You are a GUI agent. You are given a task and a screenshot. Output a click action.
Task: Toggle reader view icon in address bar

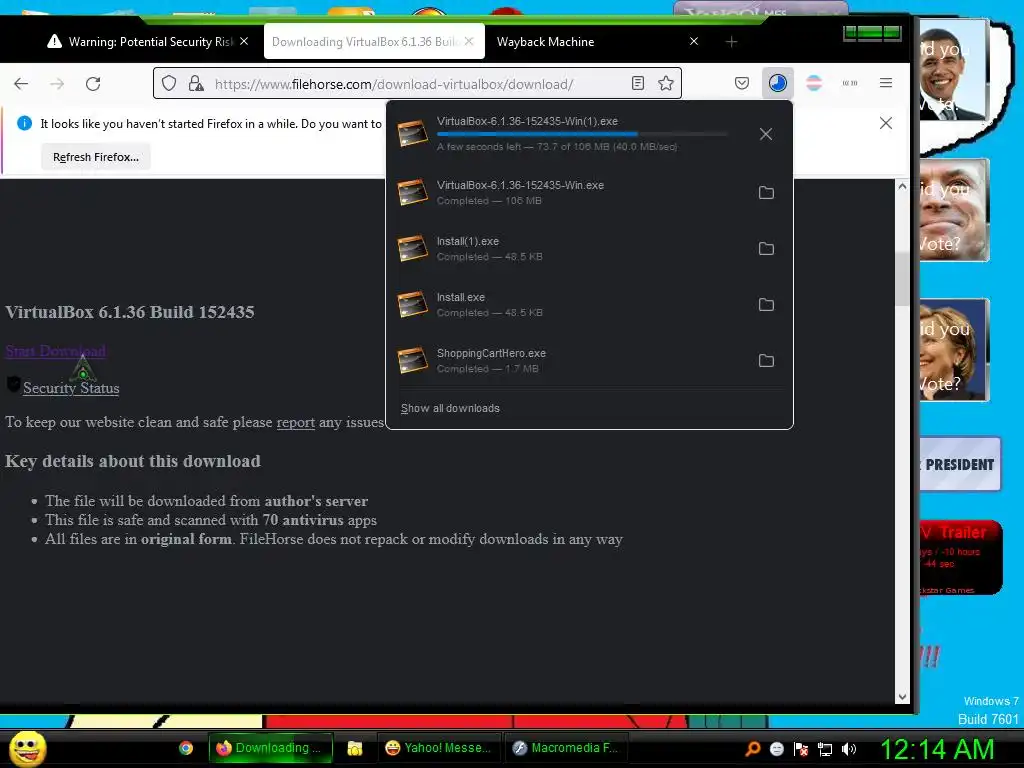(638, 83)
